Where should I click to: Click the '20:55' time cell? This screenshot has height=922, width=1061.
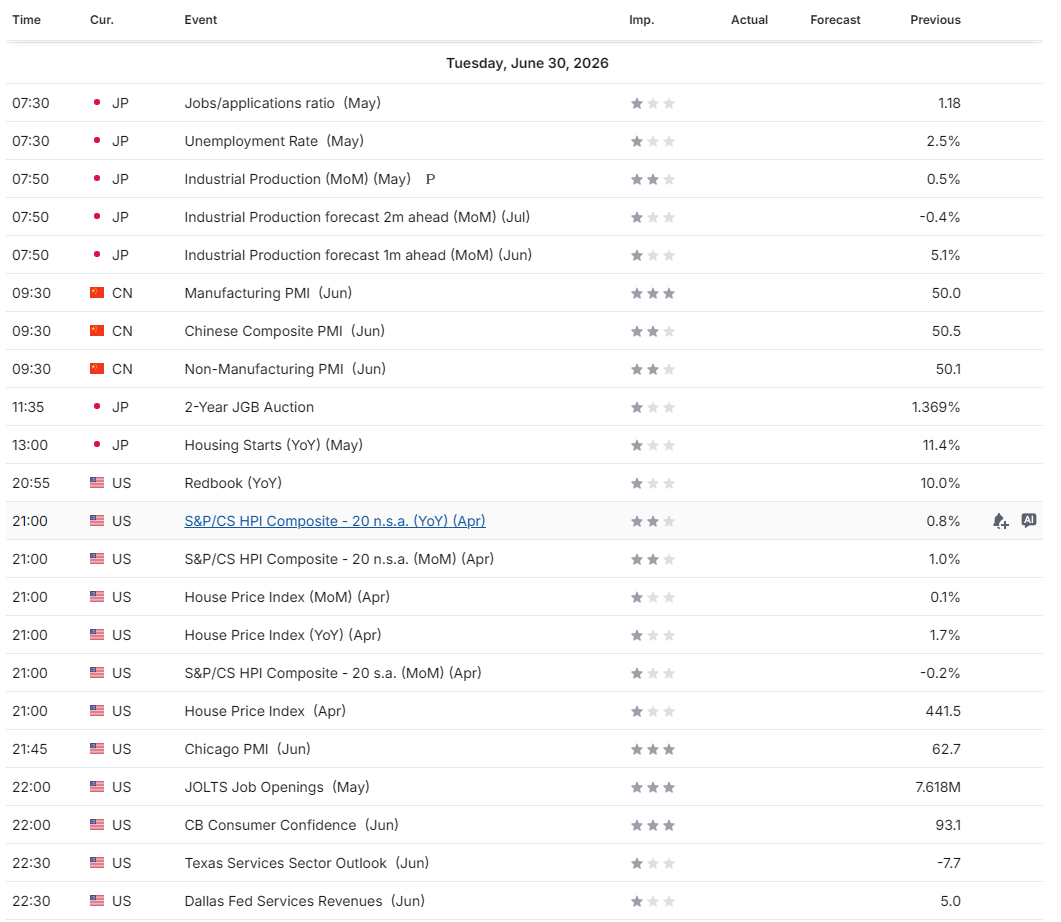[31, 483]
